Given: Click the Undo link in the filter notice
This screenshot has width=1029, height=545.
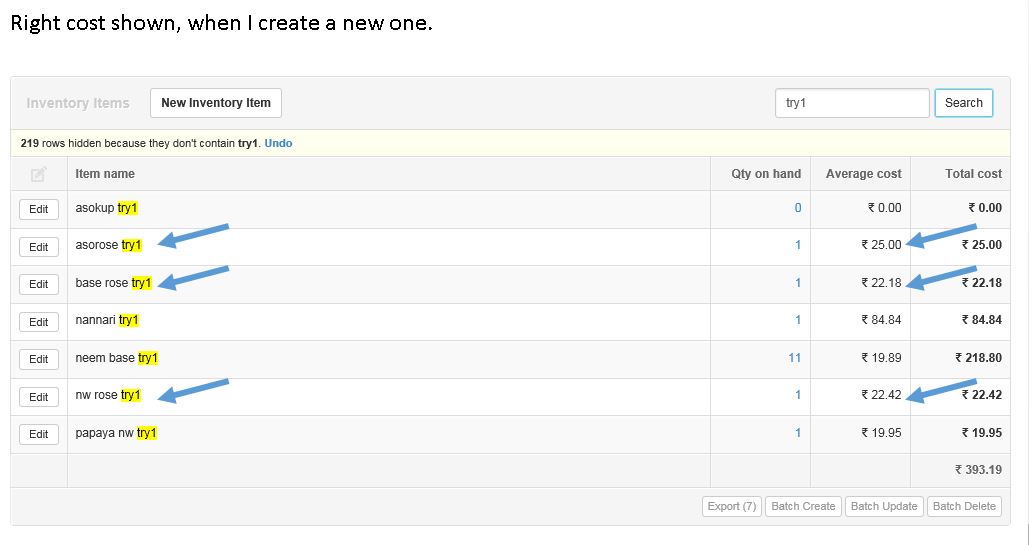Looking at the screenshot, I should pos(278,143).
